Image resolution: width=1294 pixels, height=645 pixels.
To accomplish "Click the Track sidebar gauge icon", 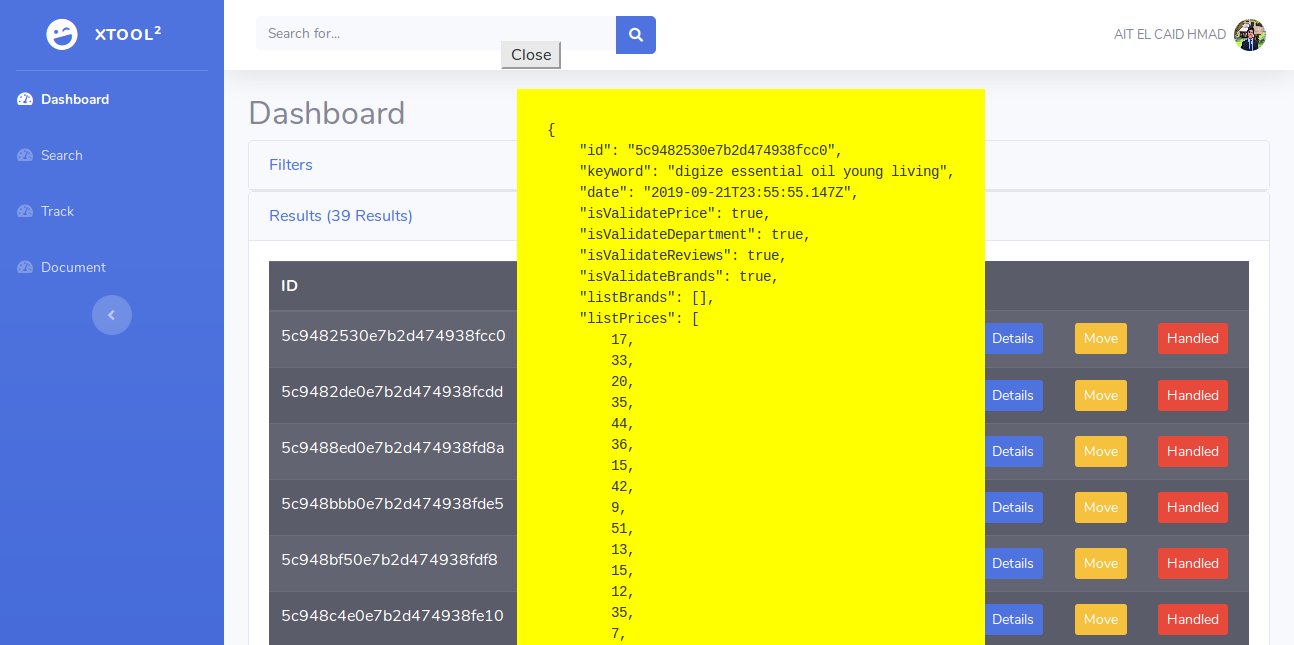I will pyautogui.click(x=25, y=211).
